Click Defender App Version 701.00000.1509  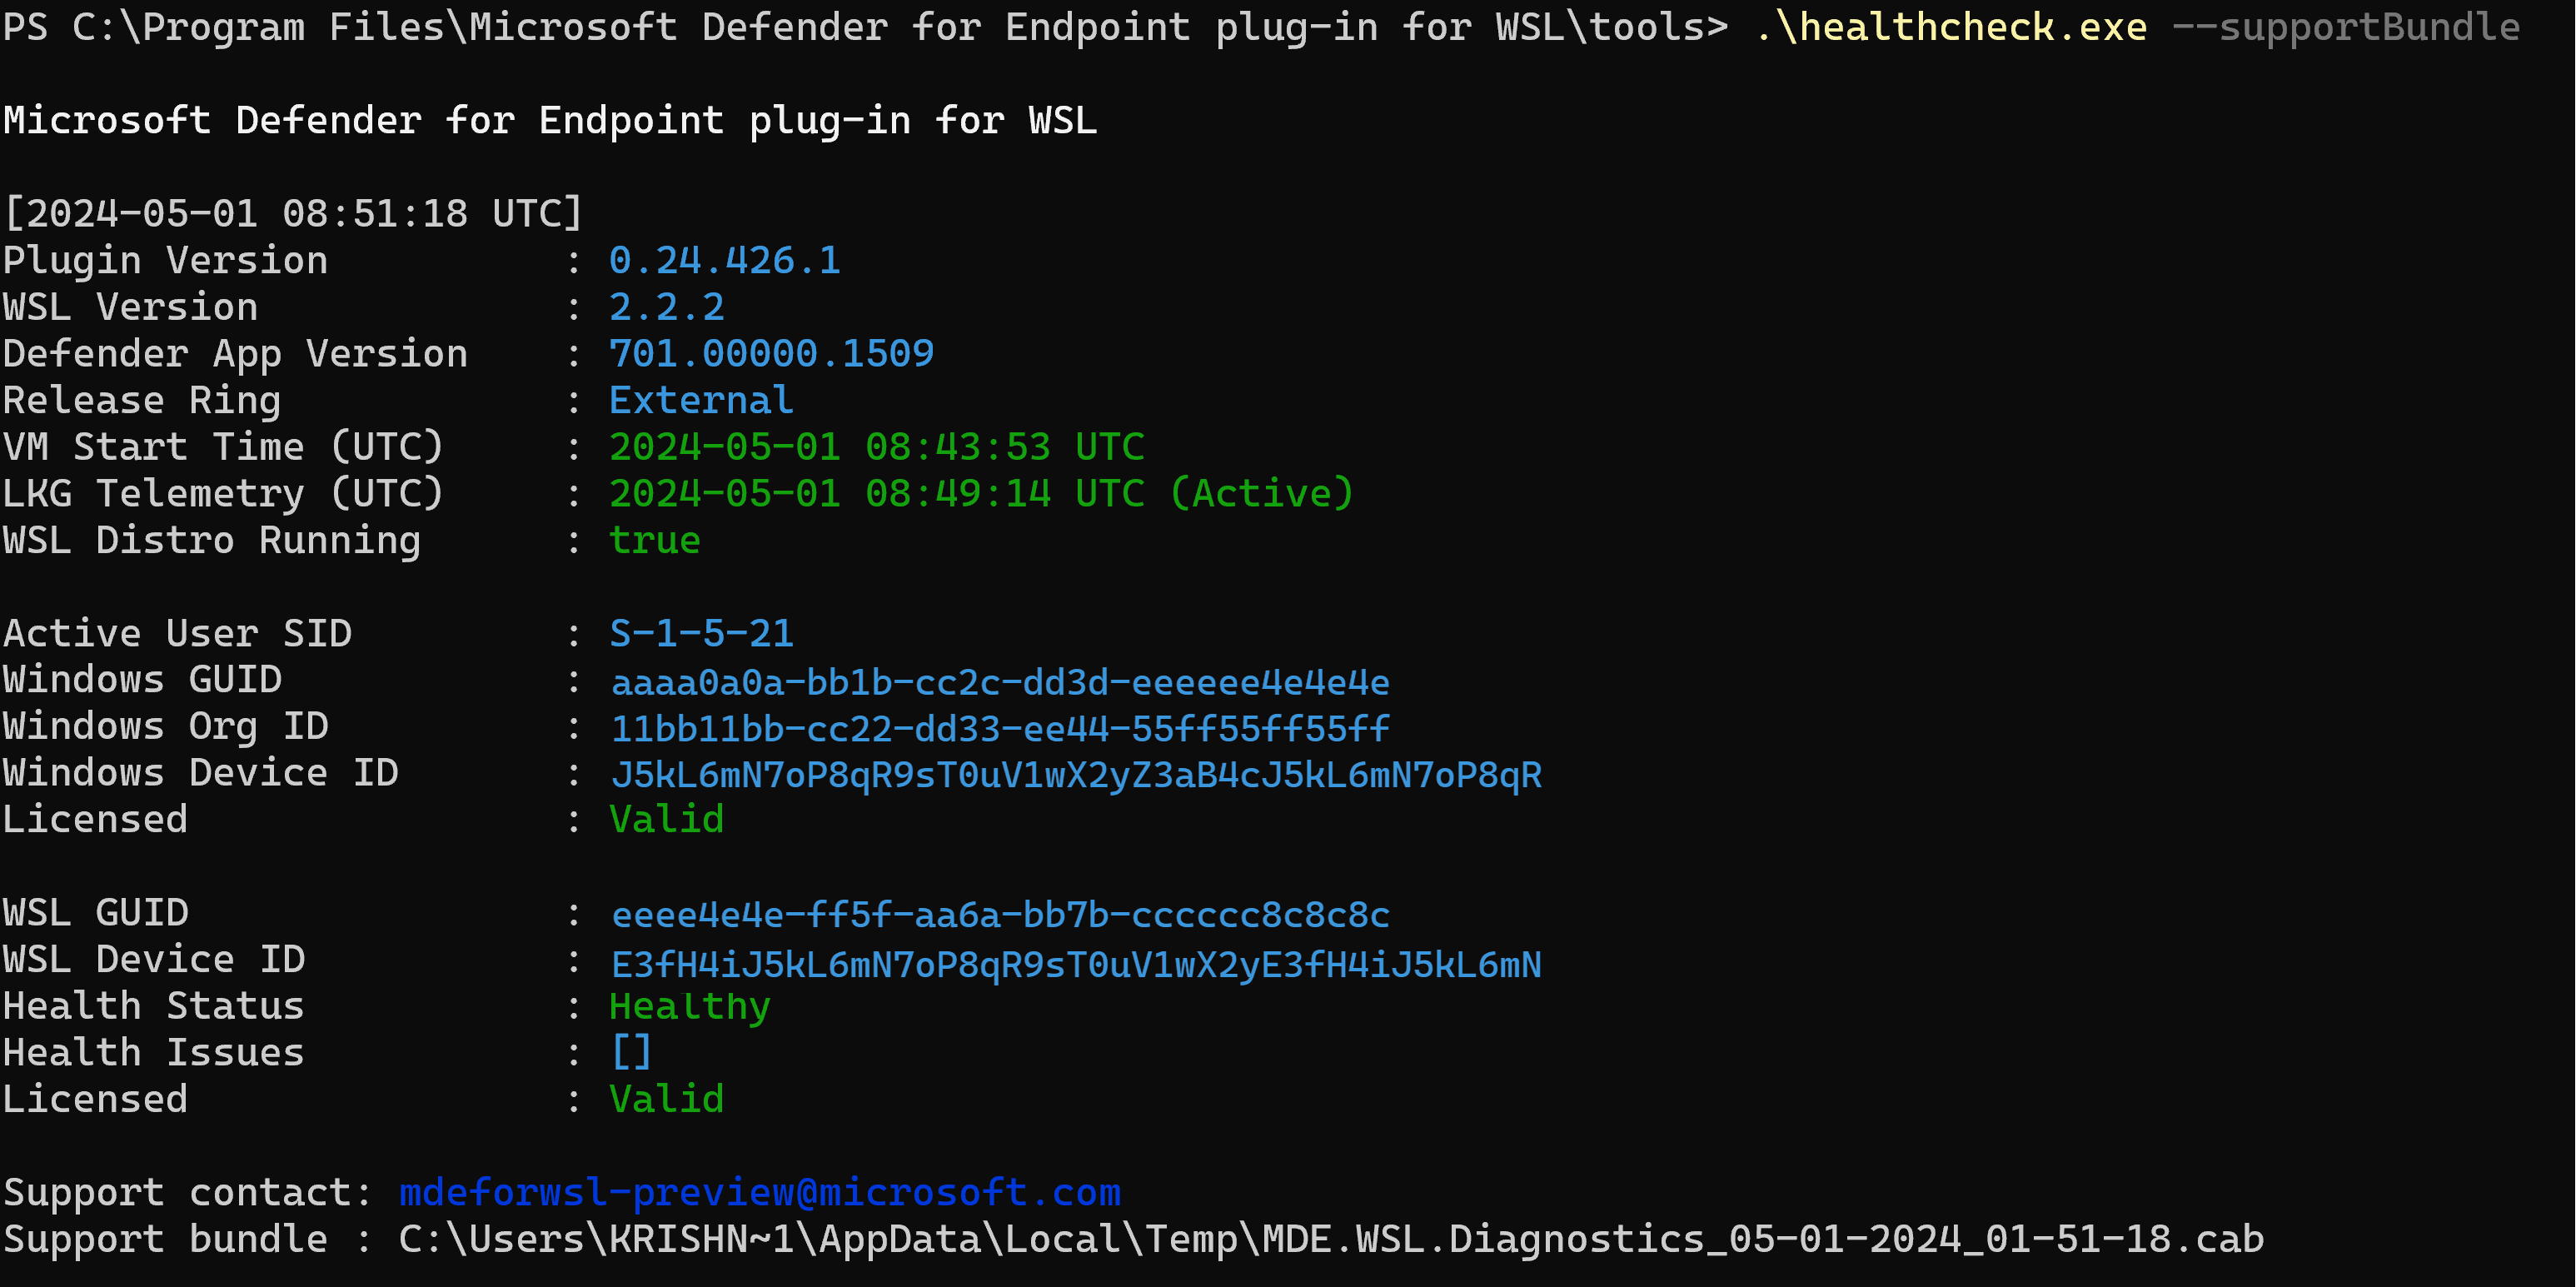(x=771, y=353)
